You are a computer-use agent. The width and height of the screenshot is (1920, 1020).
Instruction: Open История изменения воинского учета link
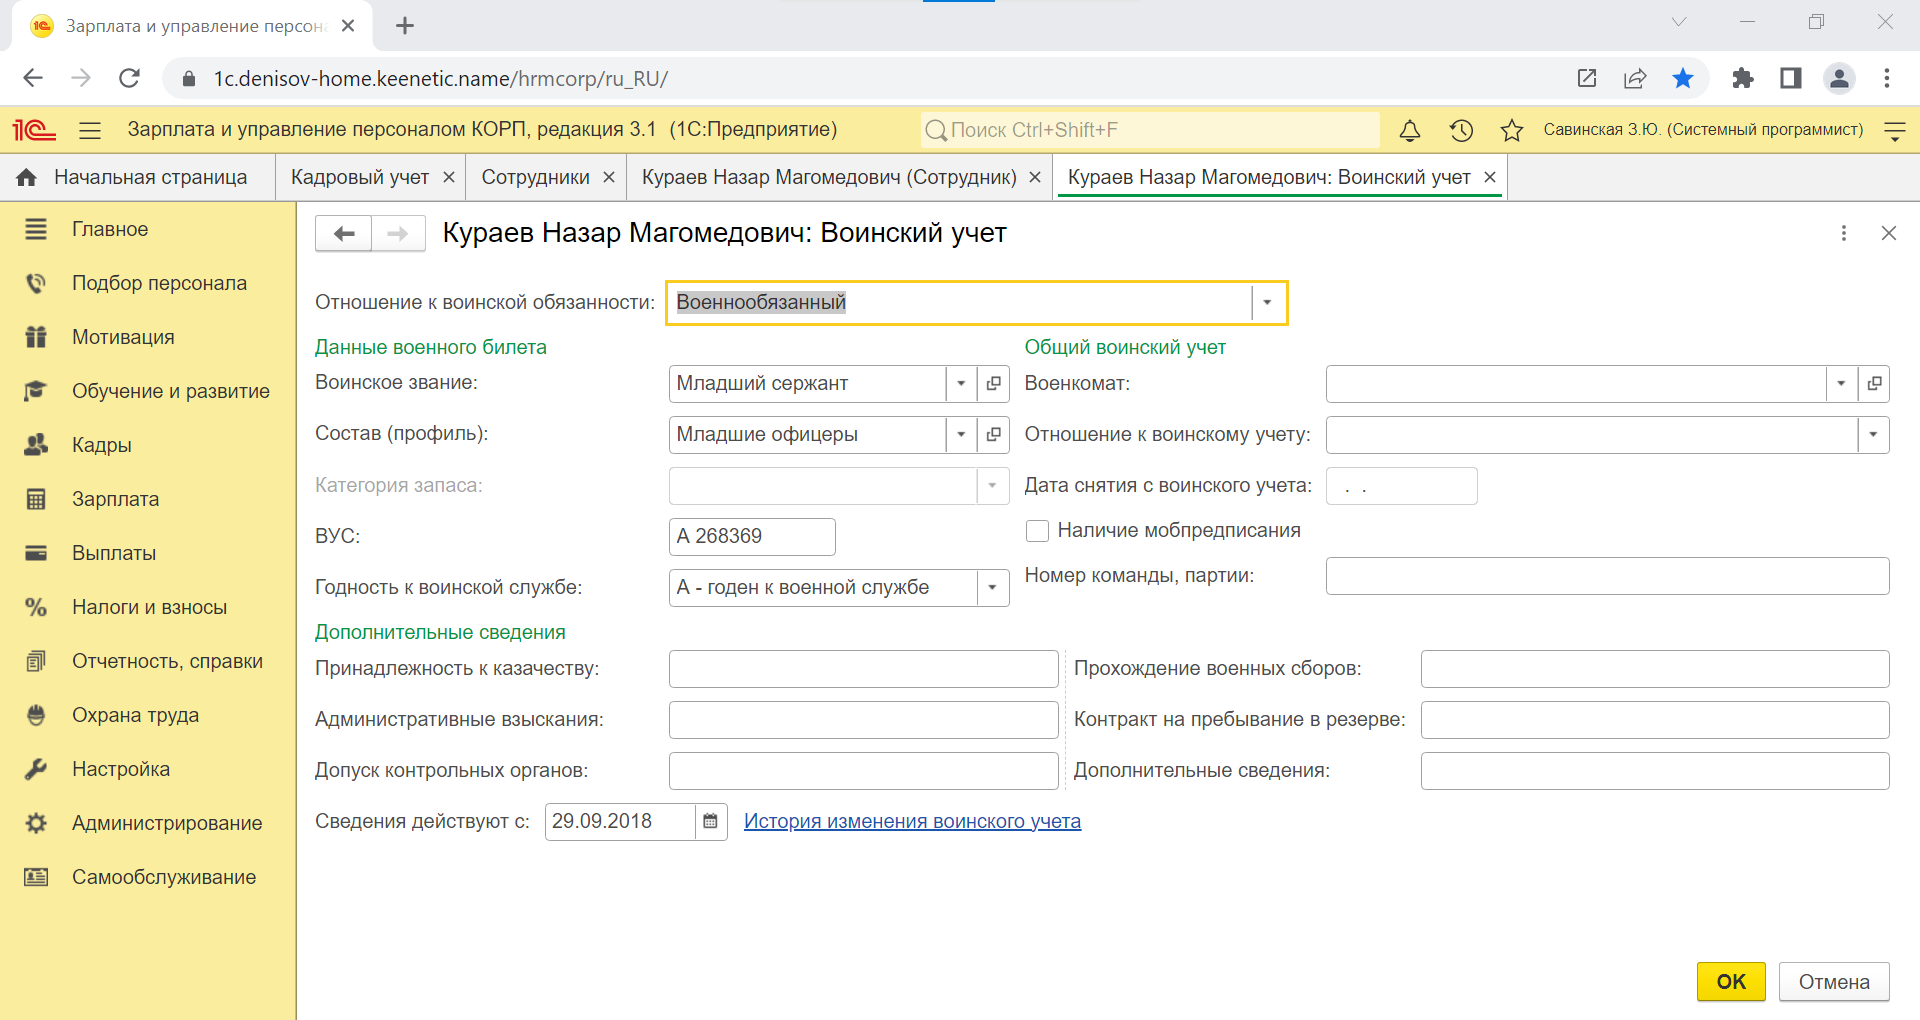click(912, 822)
